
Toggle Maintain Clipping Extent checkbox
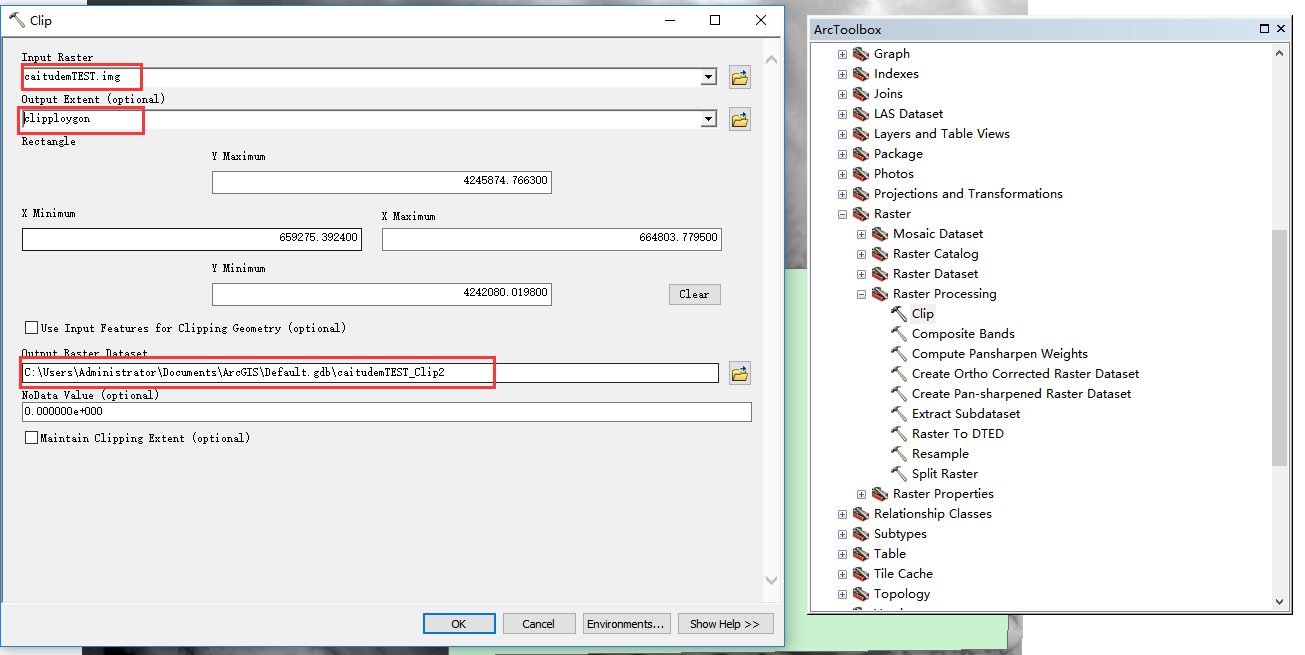(x=32, y=438)
